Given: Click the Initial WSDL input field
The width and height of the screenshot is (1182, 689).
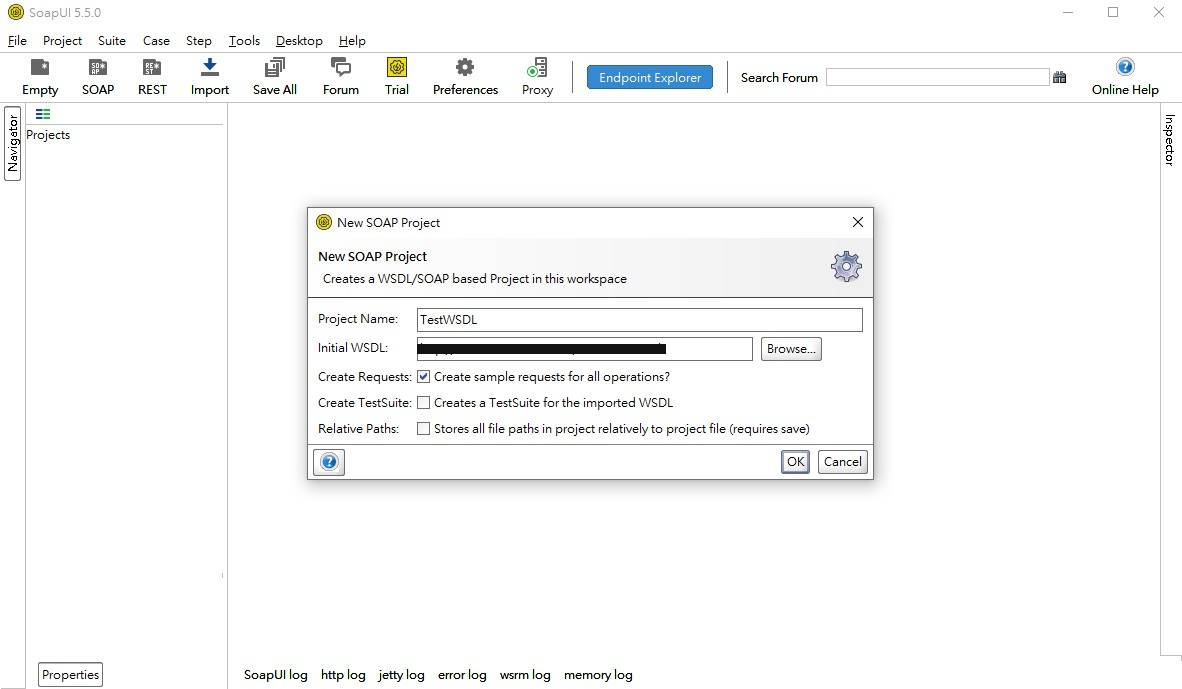Looking at the screenshot, I should [x=584, y=349].
